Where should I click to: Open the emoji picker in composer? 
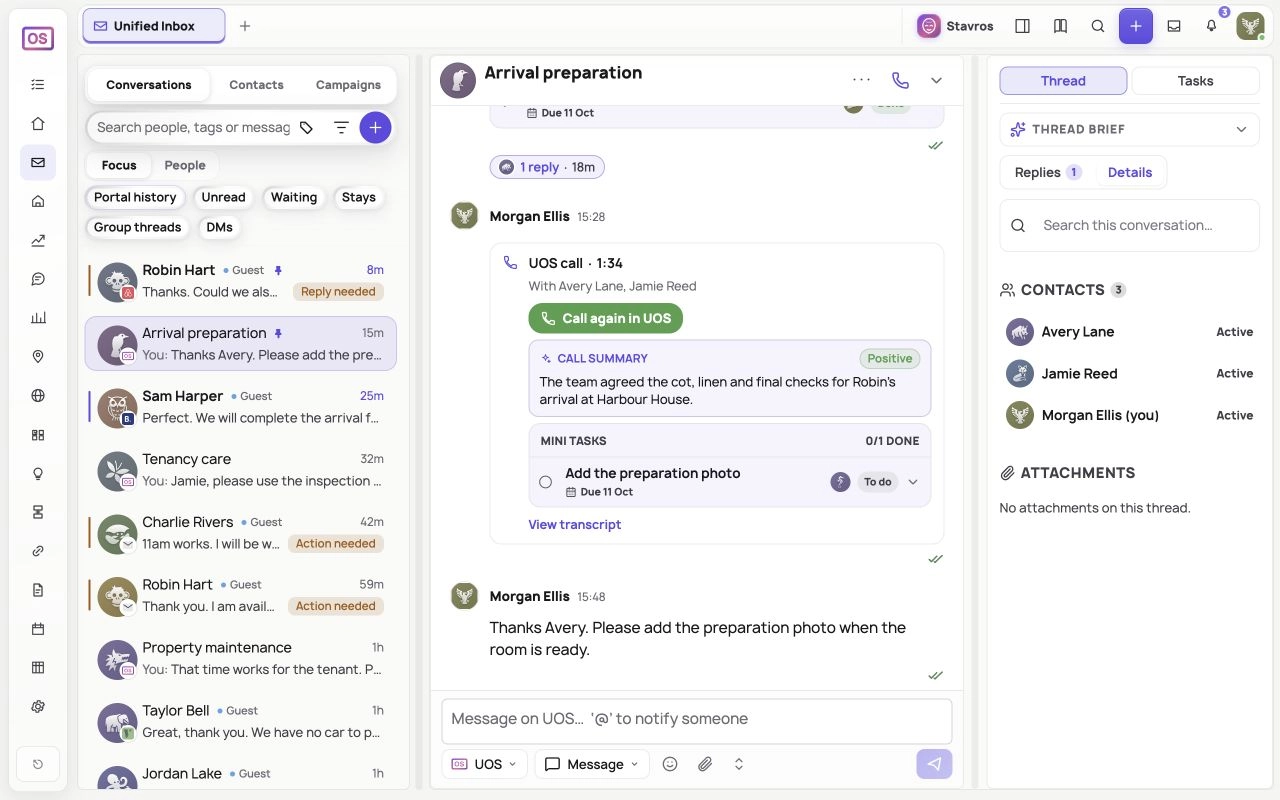pyautogui.click(x=670, y=764)
